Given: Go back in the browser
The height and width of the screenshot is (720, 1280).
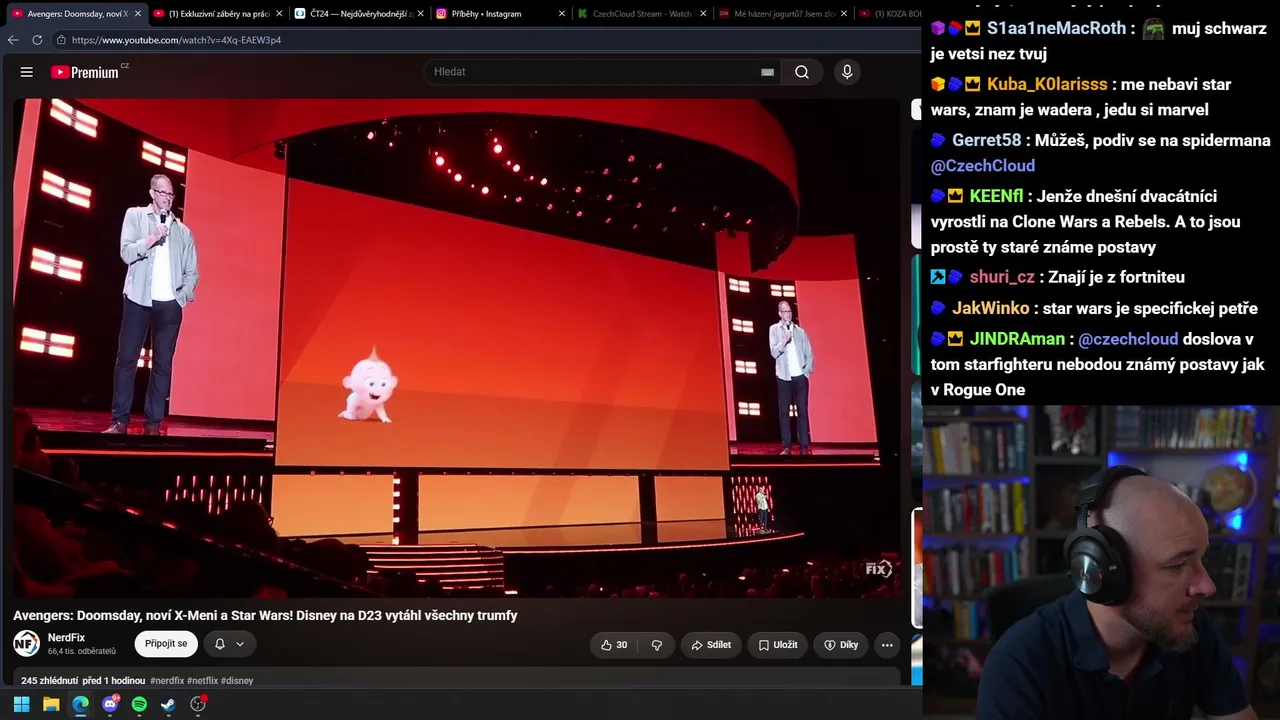Looking at the screenshot, I should click(x=13, y=40).
